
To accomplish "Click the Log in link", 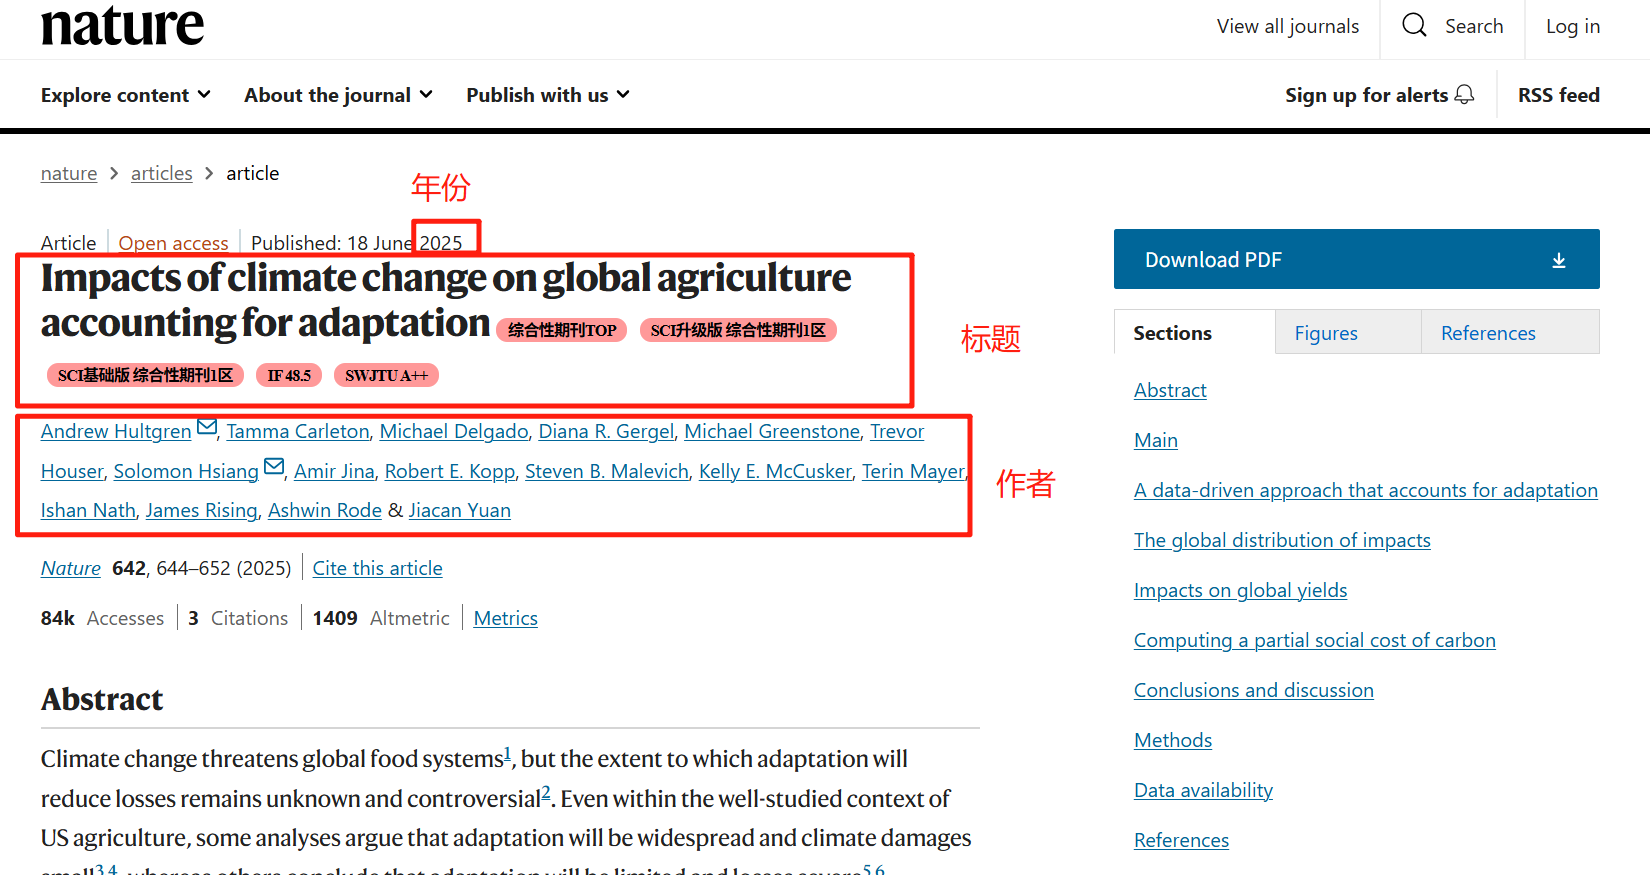I will coord(1572,27).
